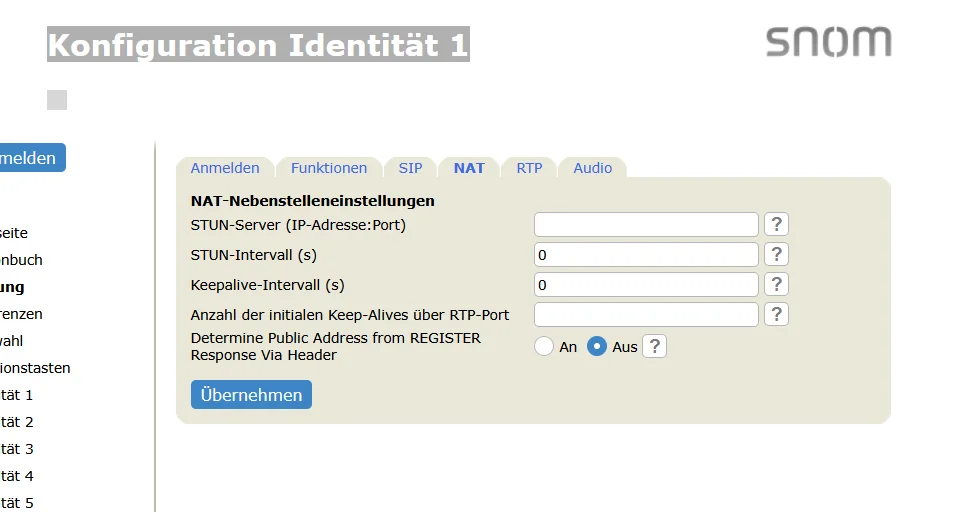971x512 pixels.
Task: Open the Funktionen tab
Action: click(x=329, y=168)
